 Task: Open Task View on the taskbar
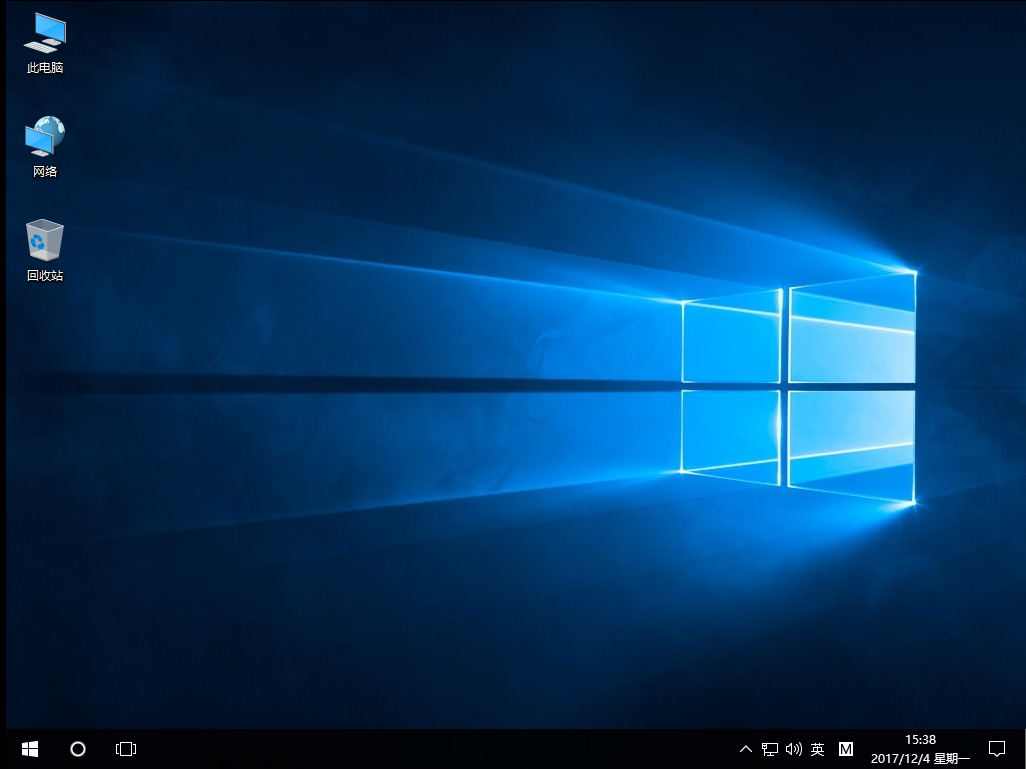125,748
